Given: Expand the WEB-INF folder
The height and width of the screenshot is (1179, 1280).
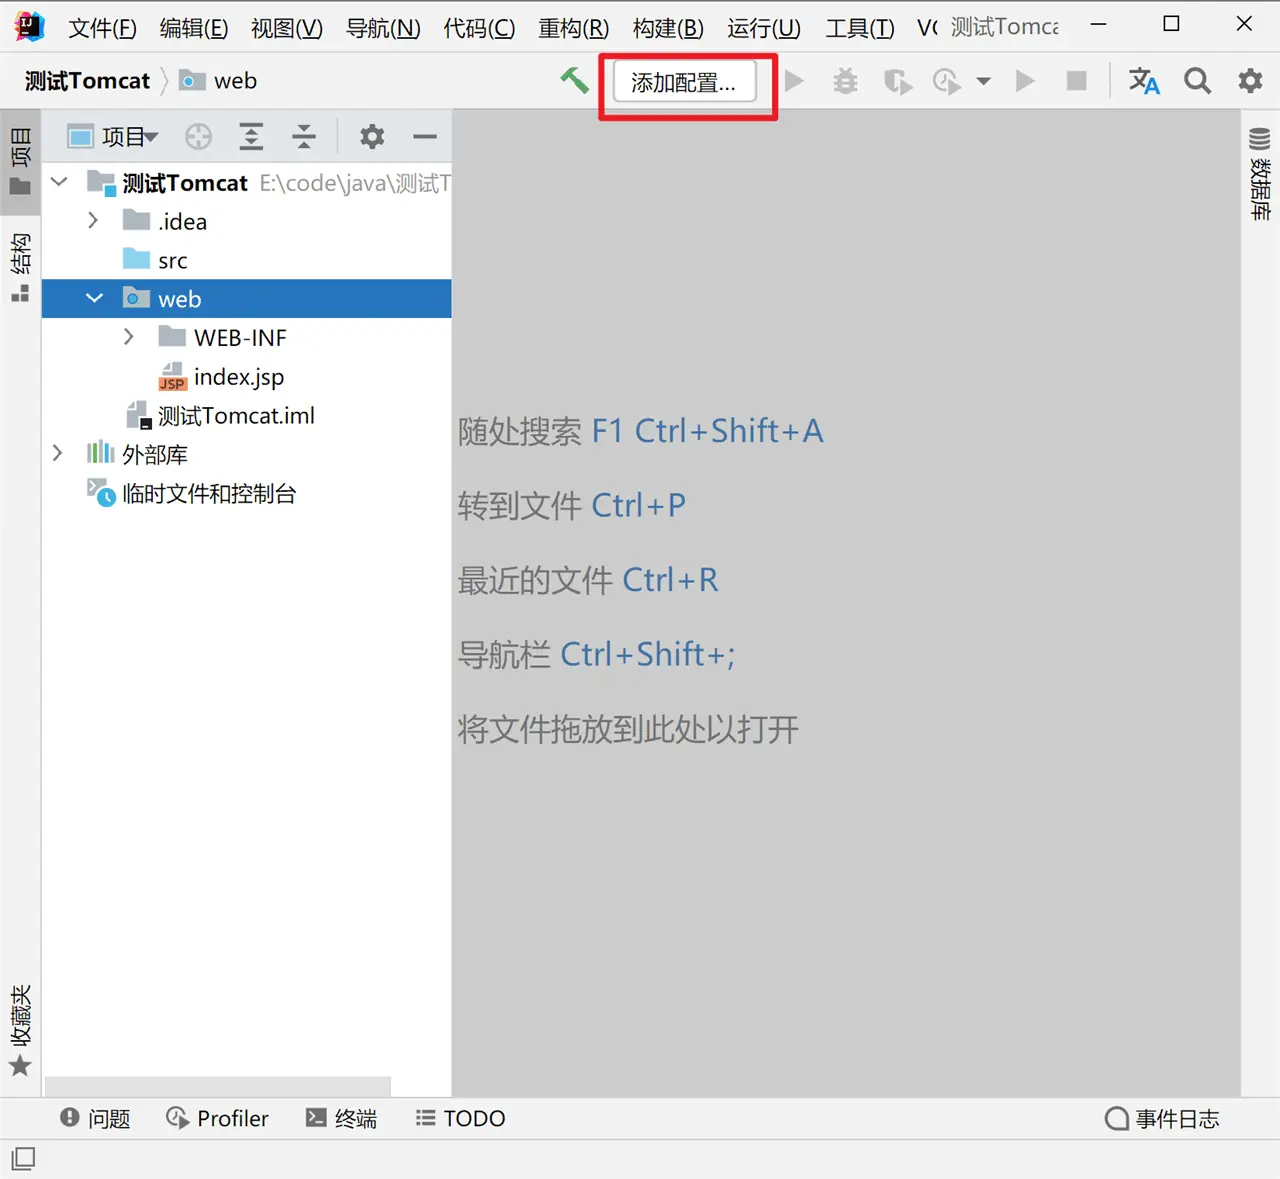Looking at the screenshot, I should [129, 338].
